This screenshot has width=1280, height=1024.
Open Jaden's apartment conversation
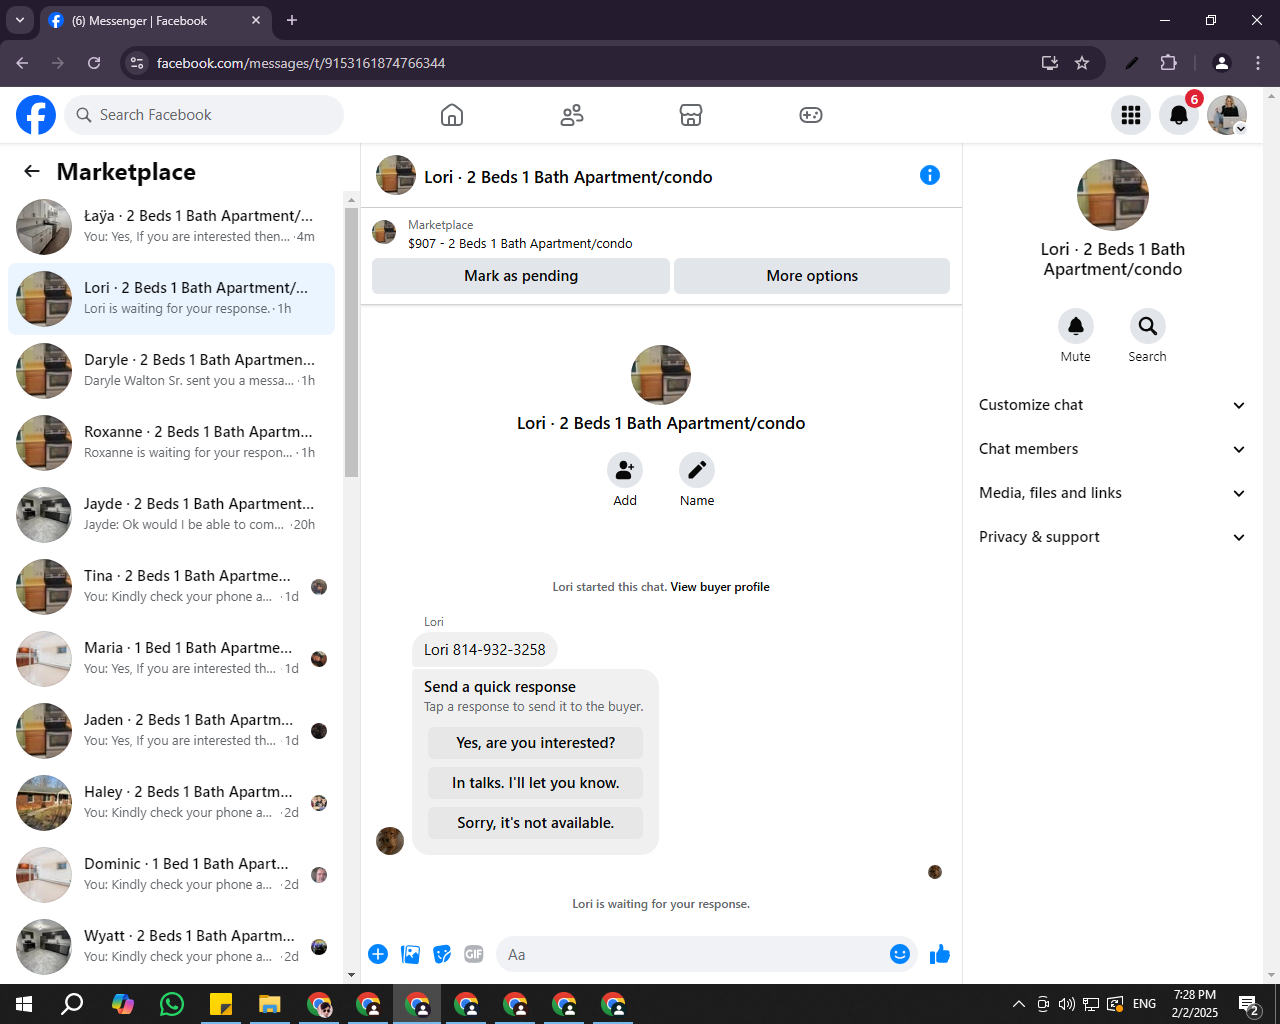point(171,731)
